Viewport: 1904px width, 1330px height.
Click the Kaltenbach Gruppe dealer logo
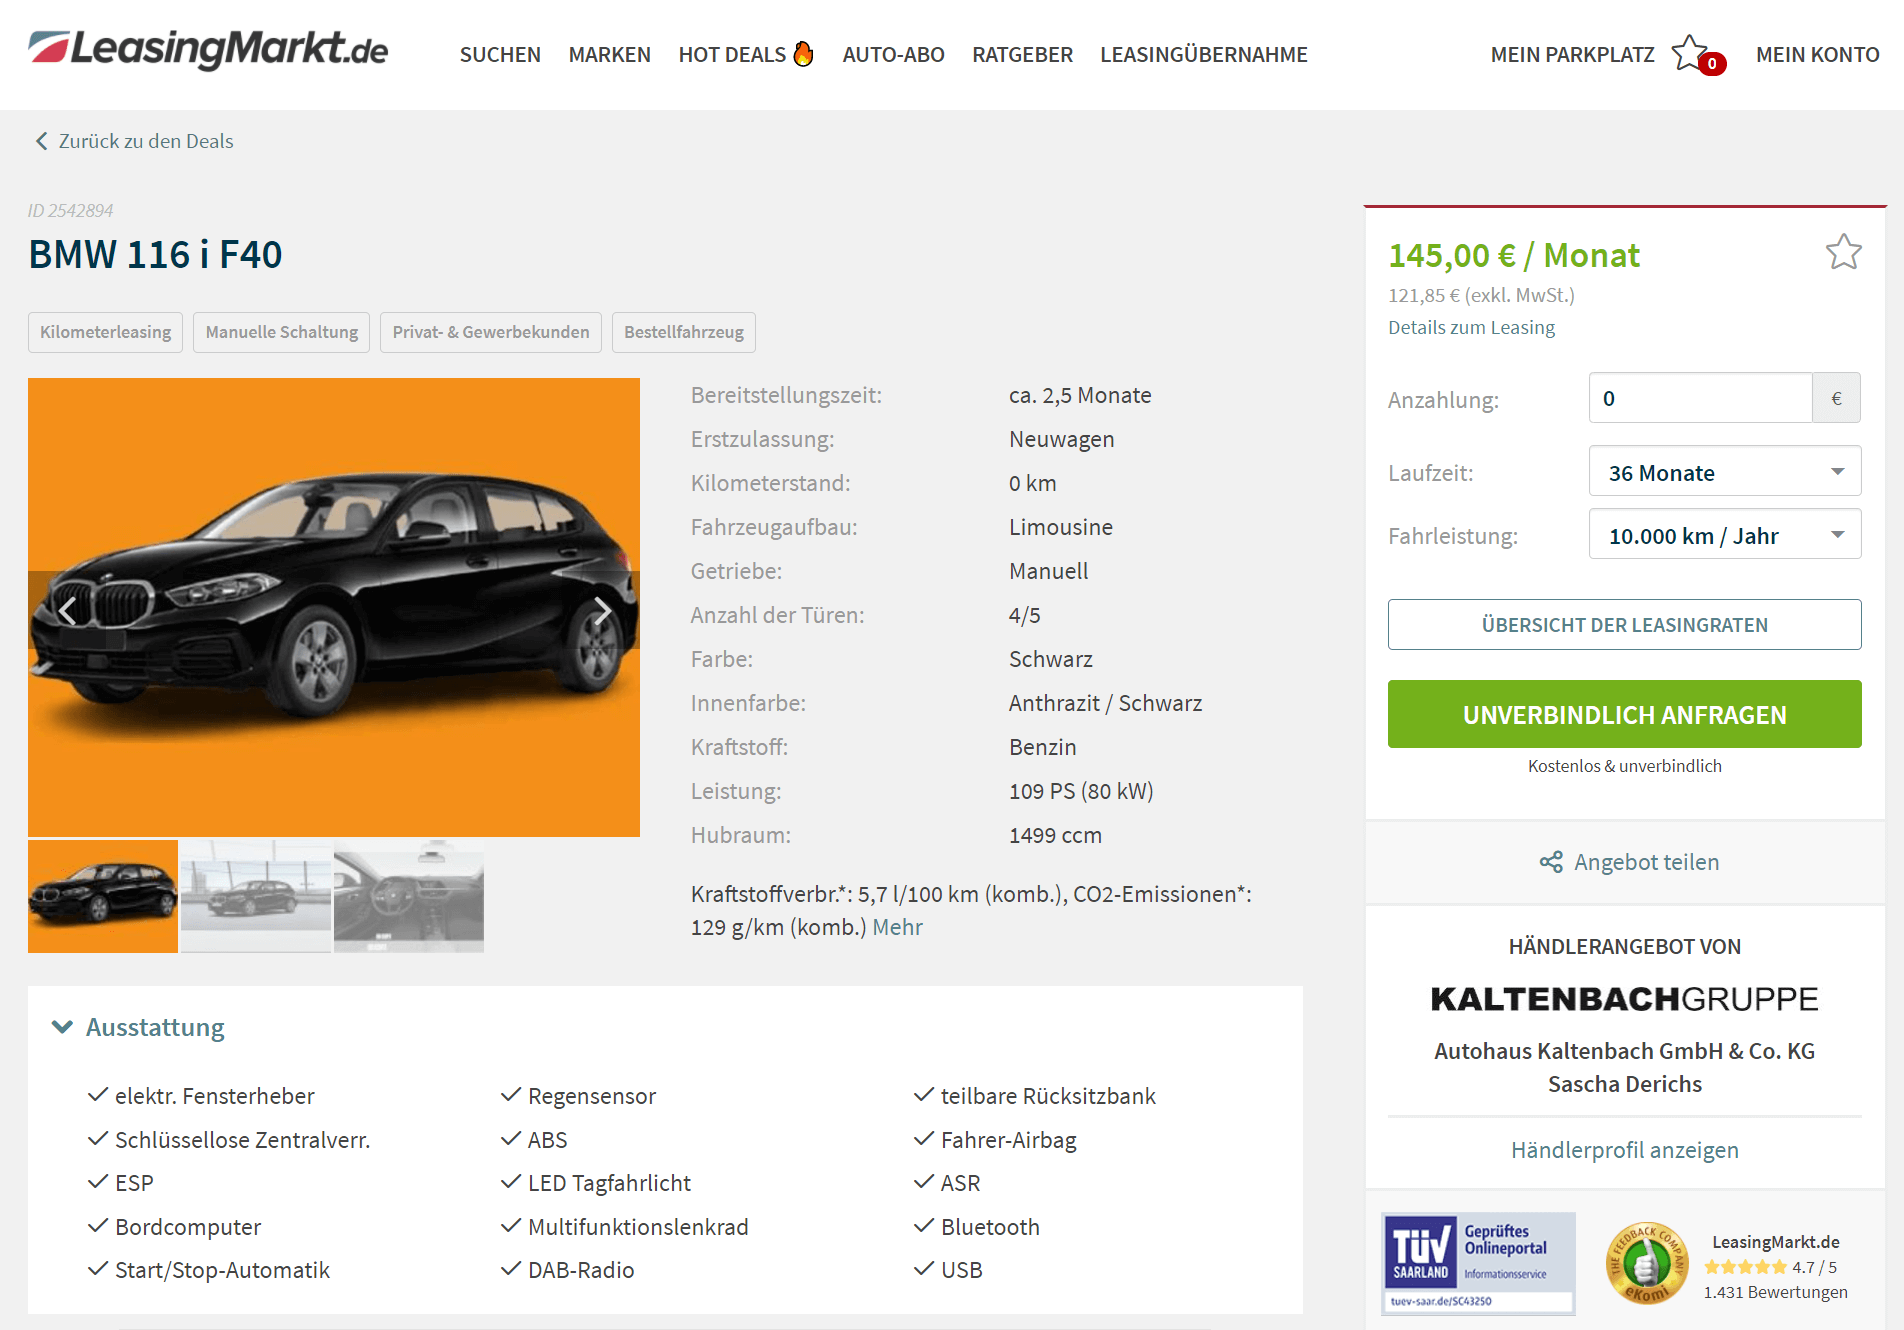pyautogui.click(x=1624, y=999)
